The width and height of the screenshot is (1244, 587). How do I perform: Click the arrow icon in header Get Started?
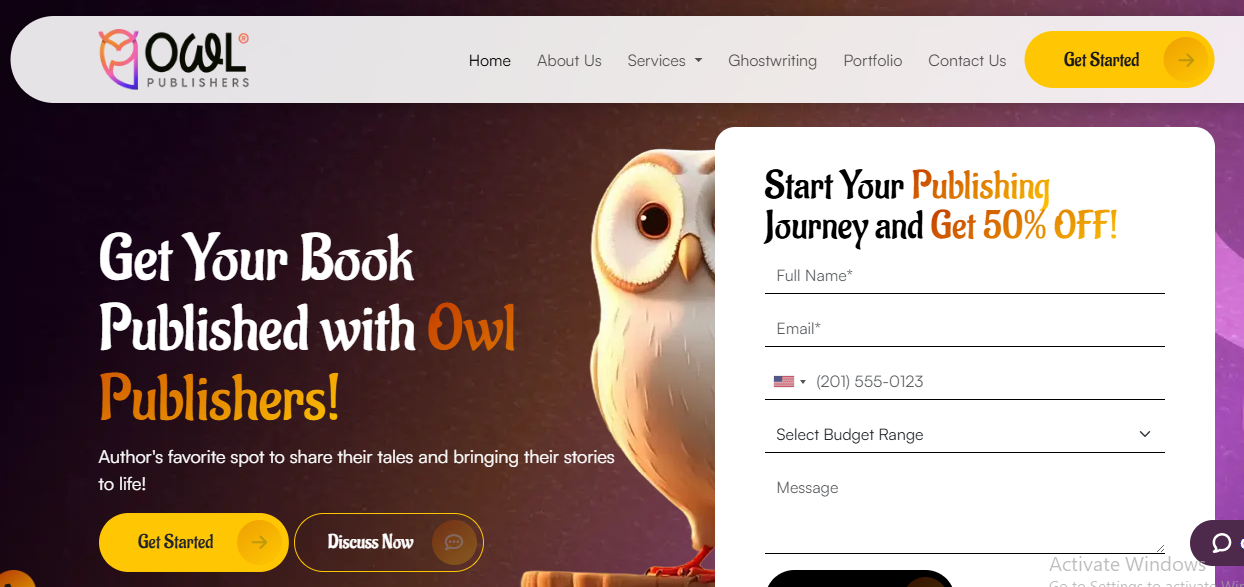click(1186, 60)
